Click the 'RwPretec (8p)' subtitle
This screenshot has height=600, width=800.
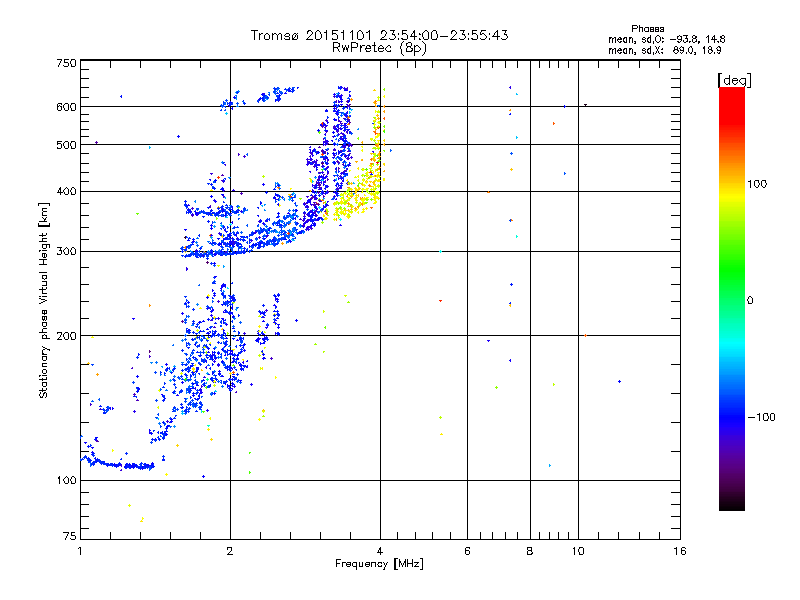pyautogui.click(x=379, y=48)
